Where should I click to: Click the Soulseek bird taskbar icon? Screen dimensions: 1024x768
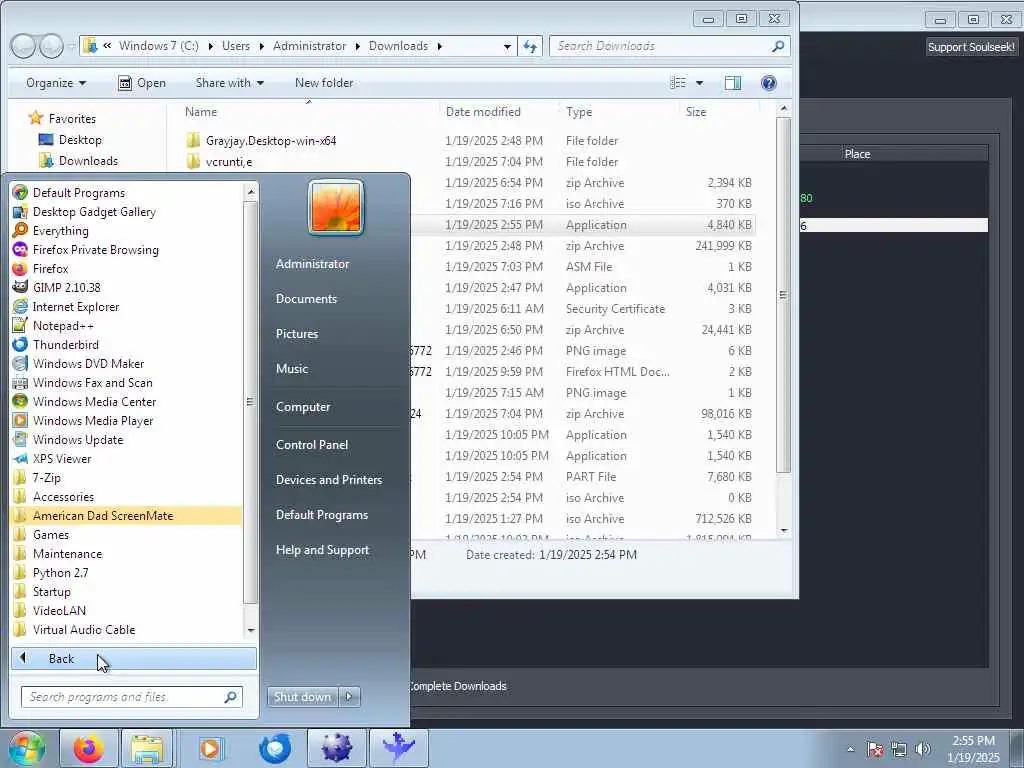click(x=399, y=748)
